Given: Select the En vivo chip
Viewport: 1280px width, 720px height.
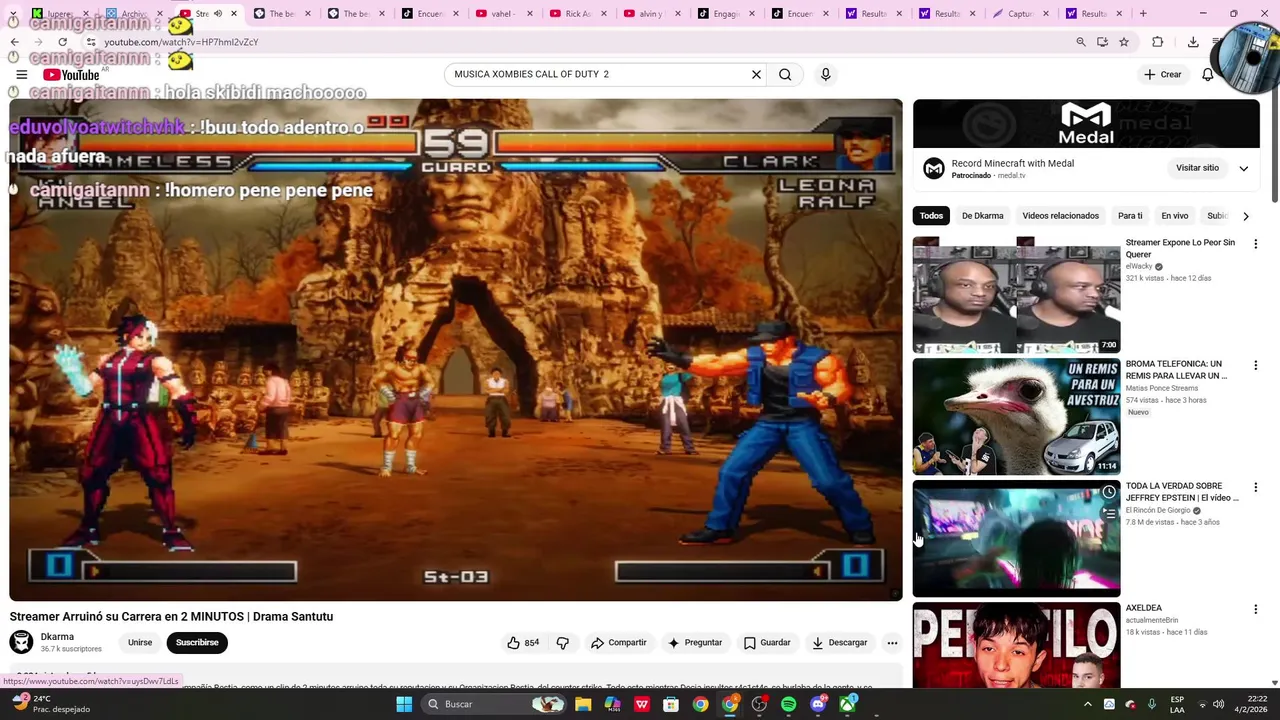Looking at the screenshot, I should (x=1174, y=216).
